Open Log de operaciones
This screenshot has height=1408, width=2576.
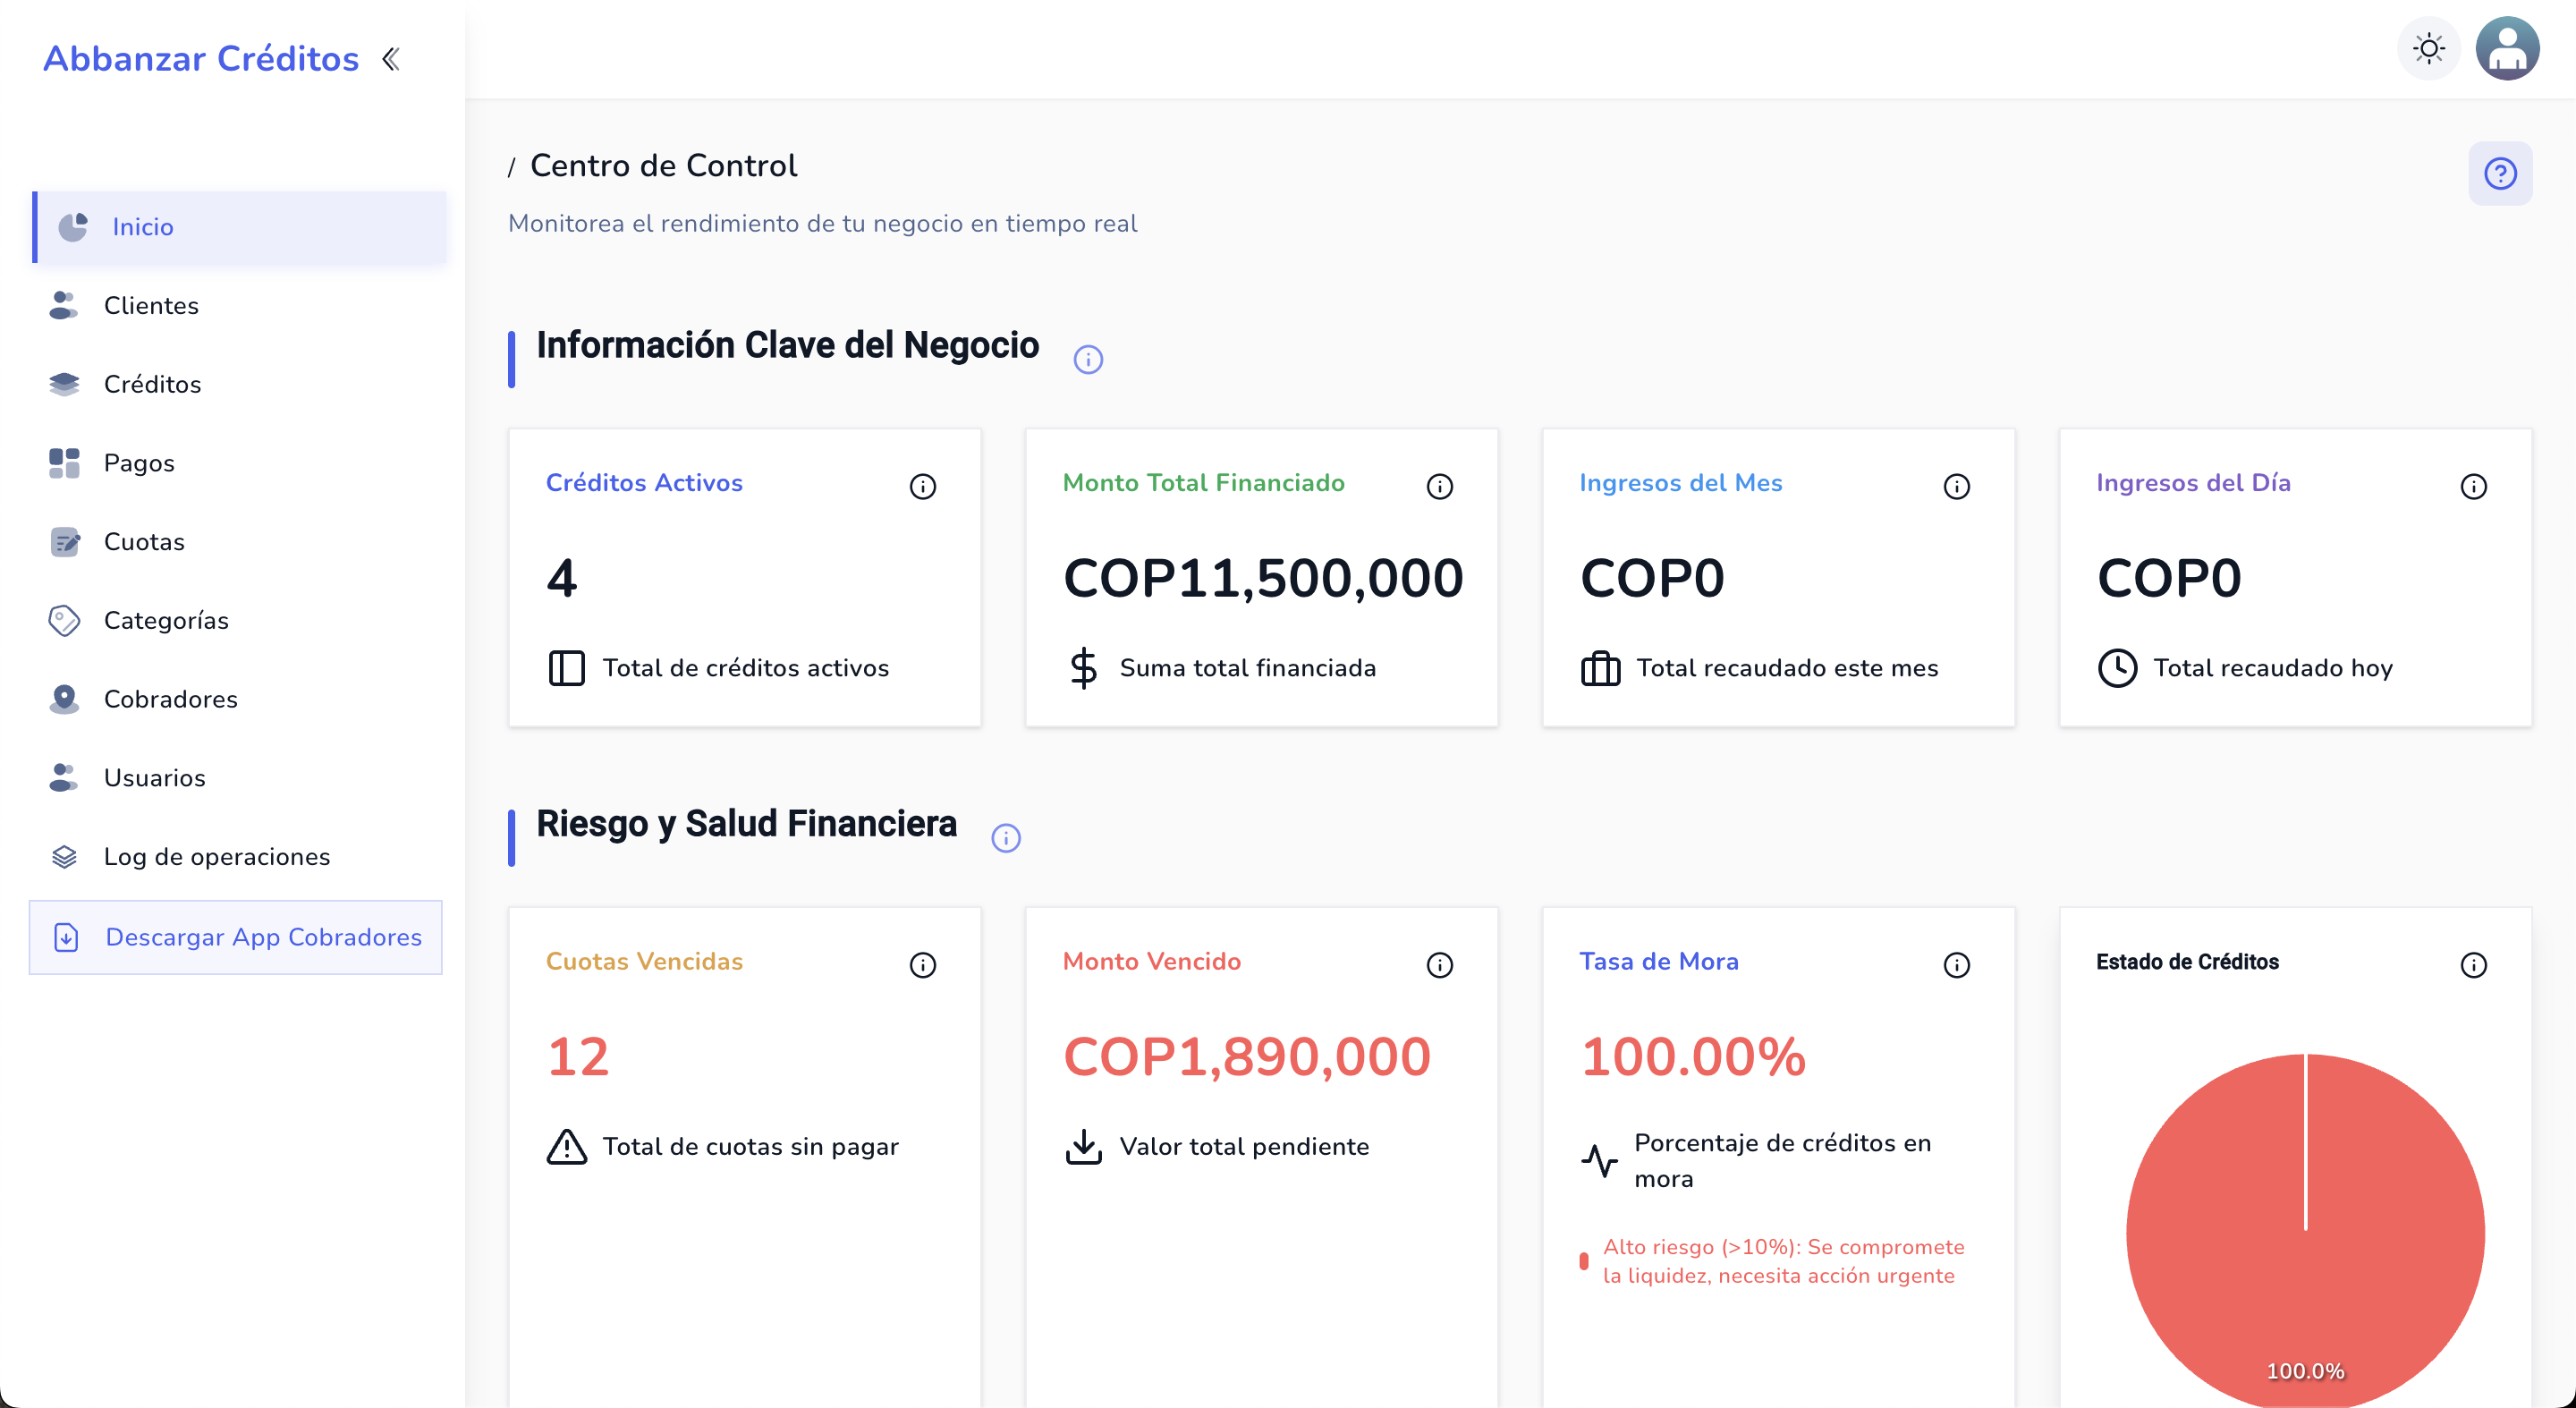(x=240, y=856)
